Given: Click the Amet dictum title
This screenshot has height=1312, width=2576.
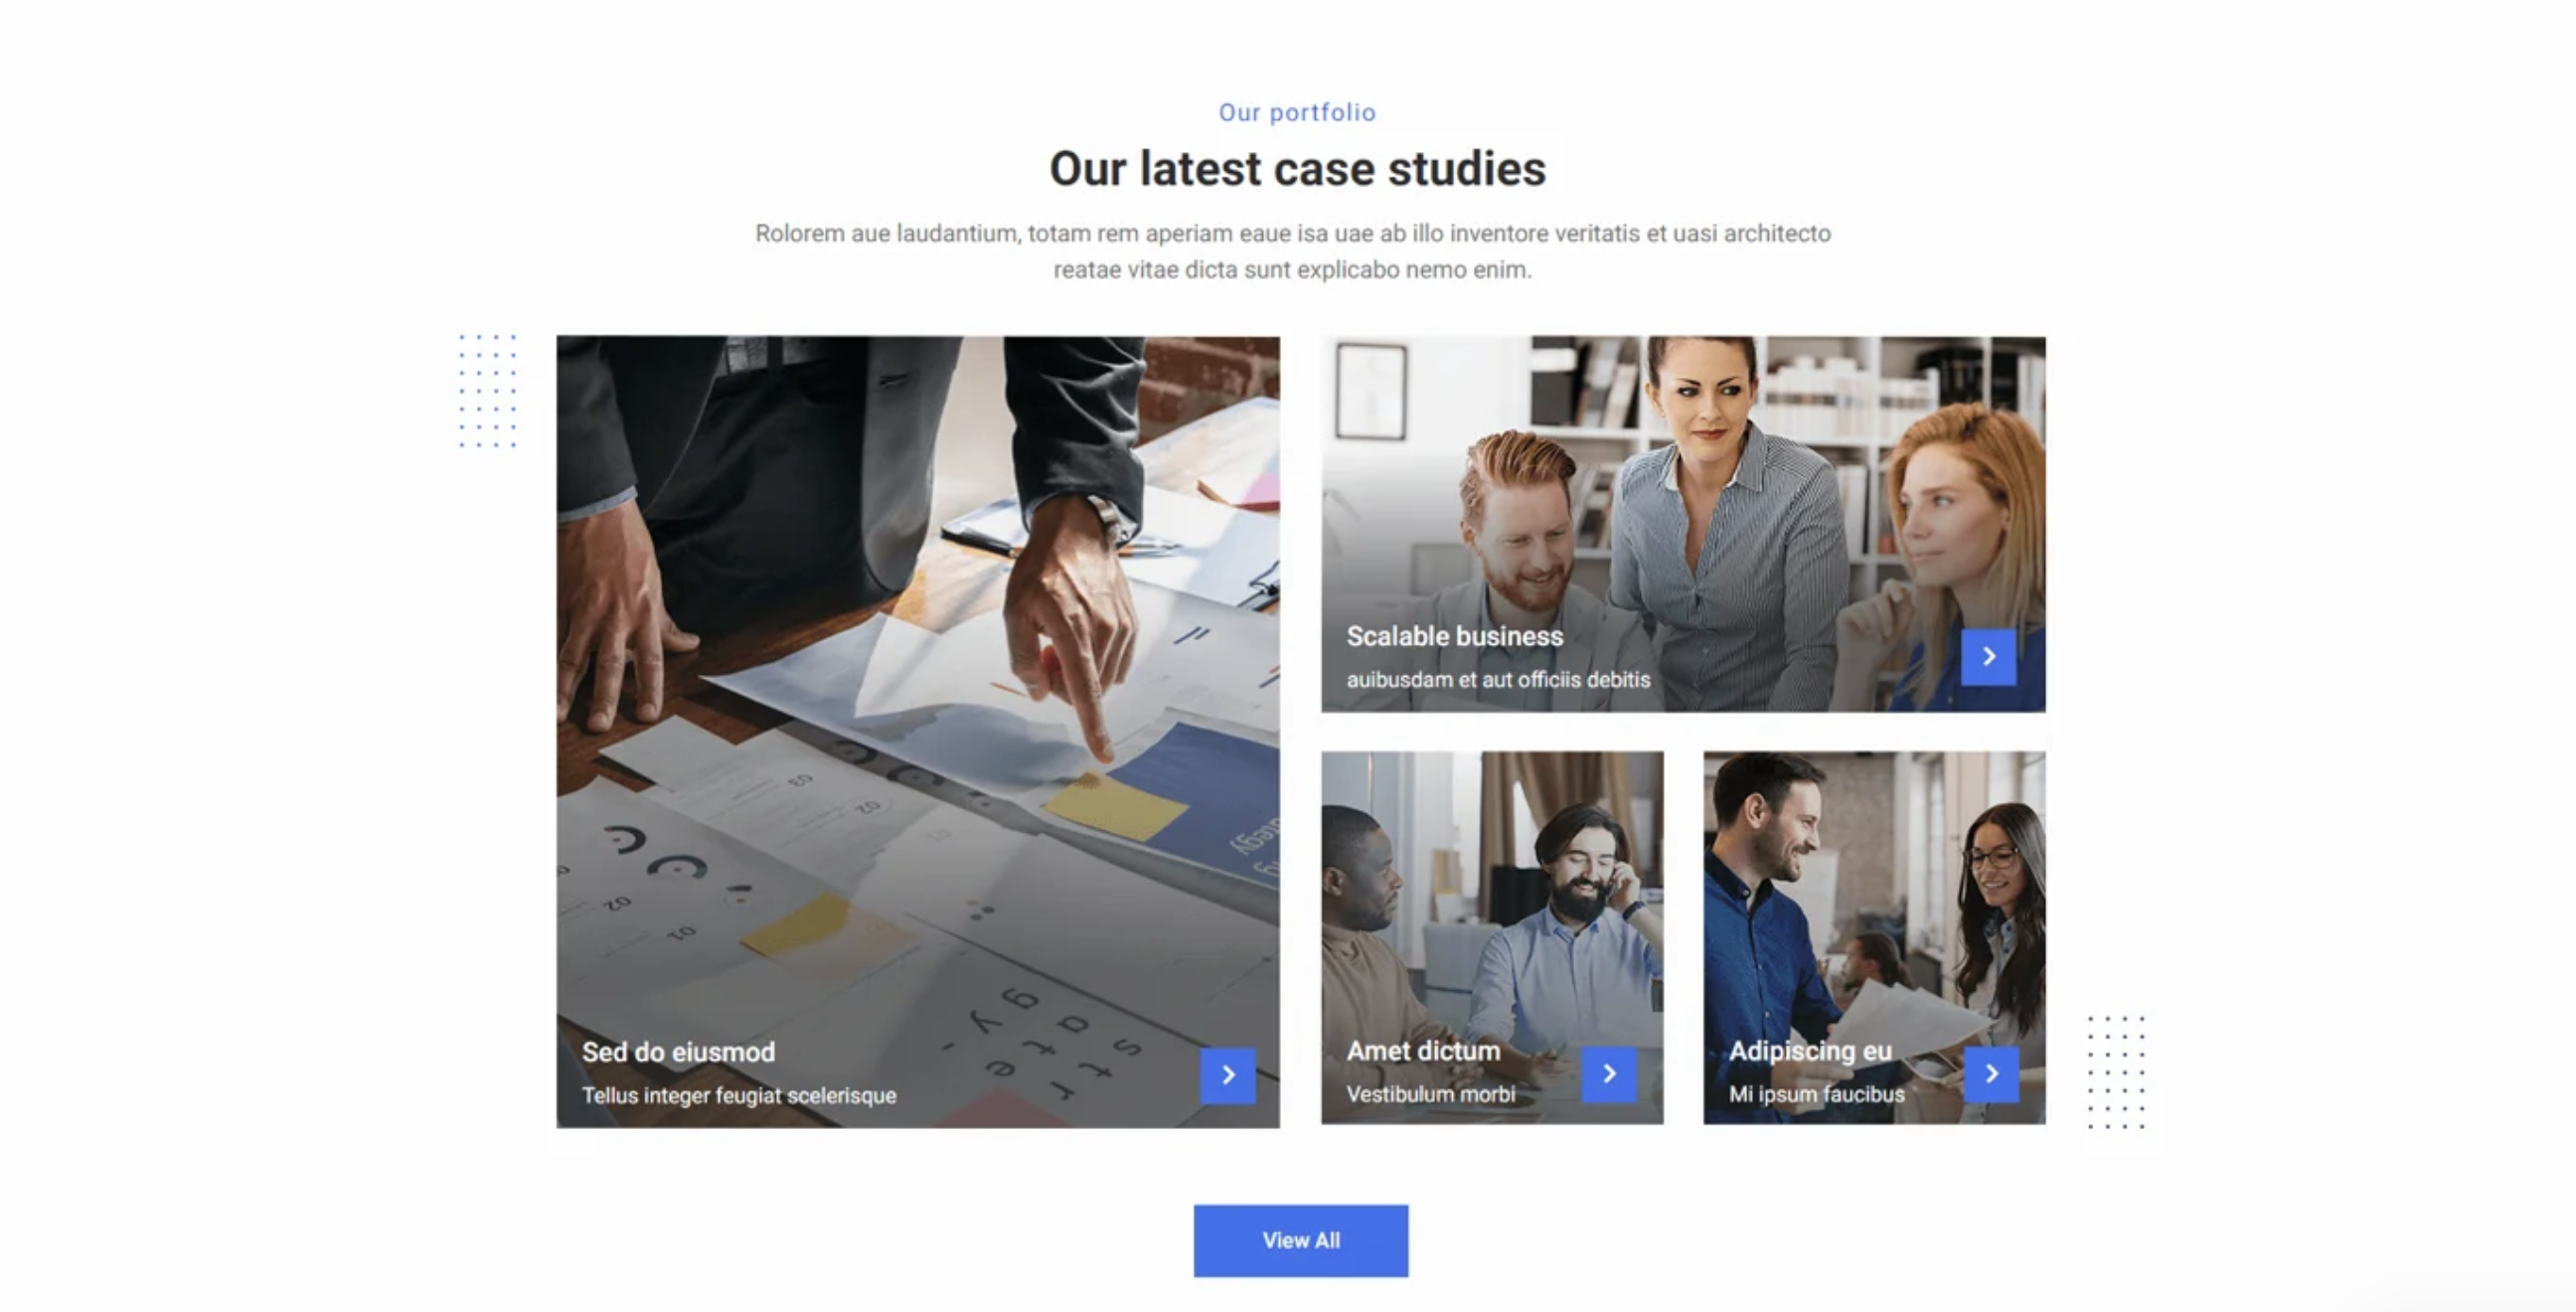Looking at the screenshot, I should (x=1423, y=1051).
